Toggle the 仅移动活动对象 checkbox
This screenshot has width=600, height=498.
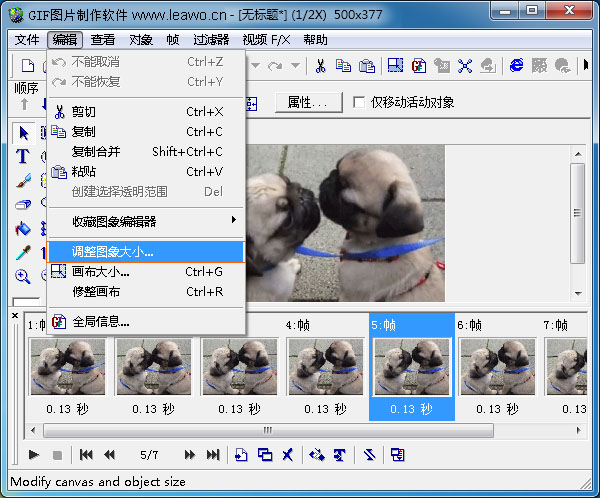[359, 102]
